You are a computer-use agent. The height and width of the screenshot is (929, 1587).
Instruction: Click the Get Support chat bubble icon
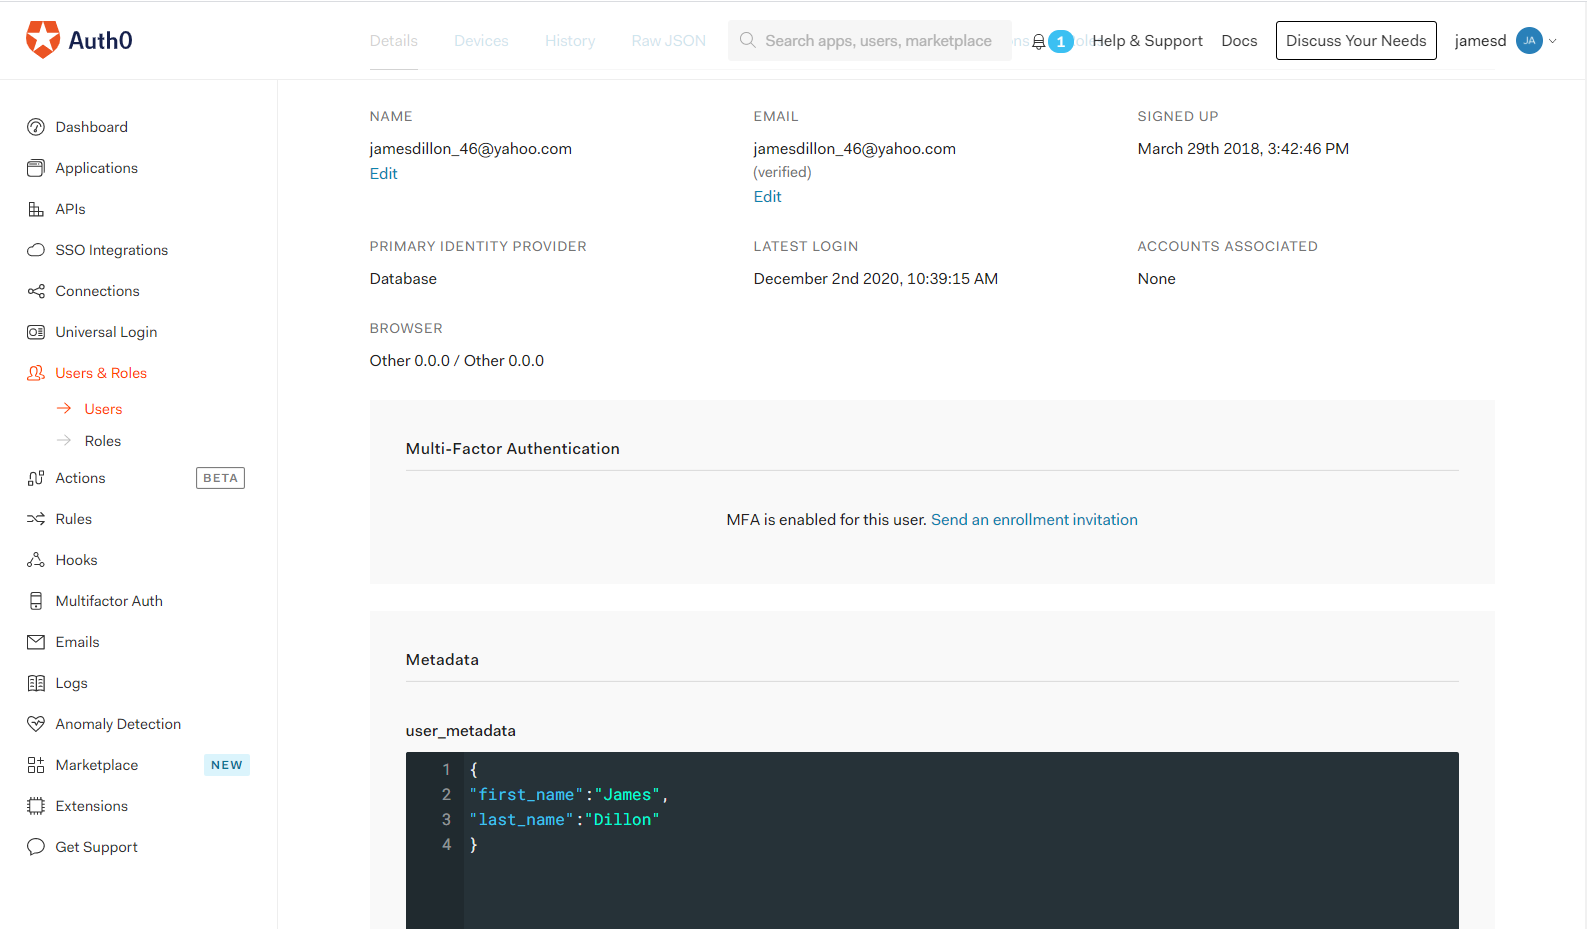[x=36, y=847]
